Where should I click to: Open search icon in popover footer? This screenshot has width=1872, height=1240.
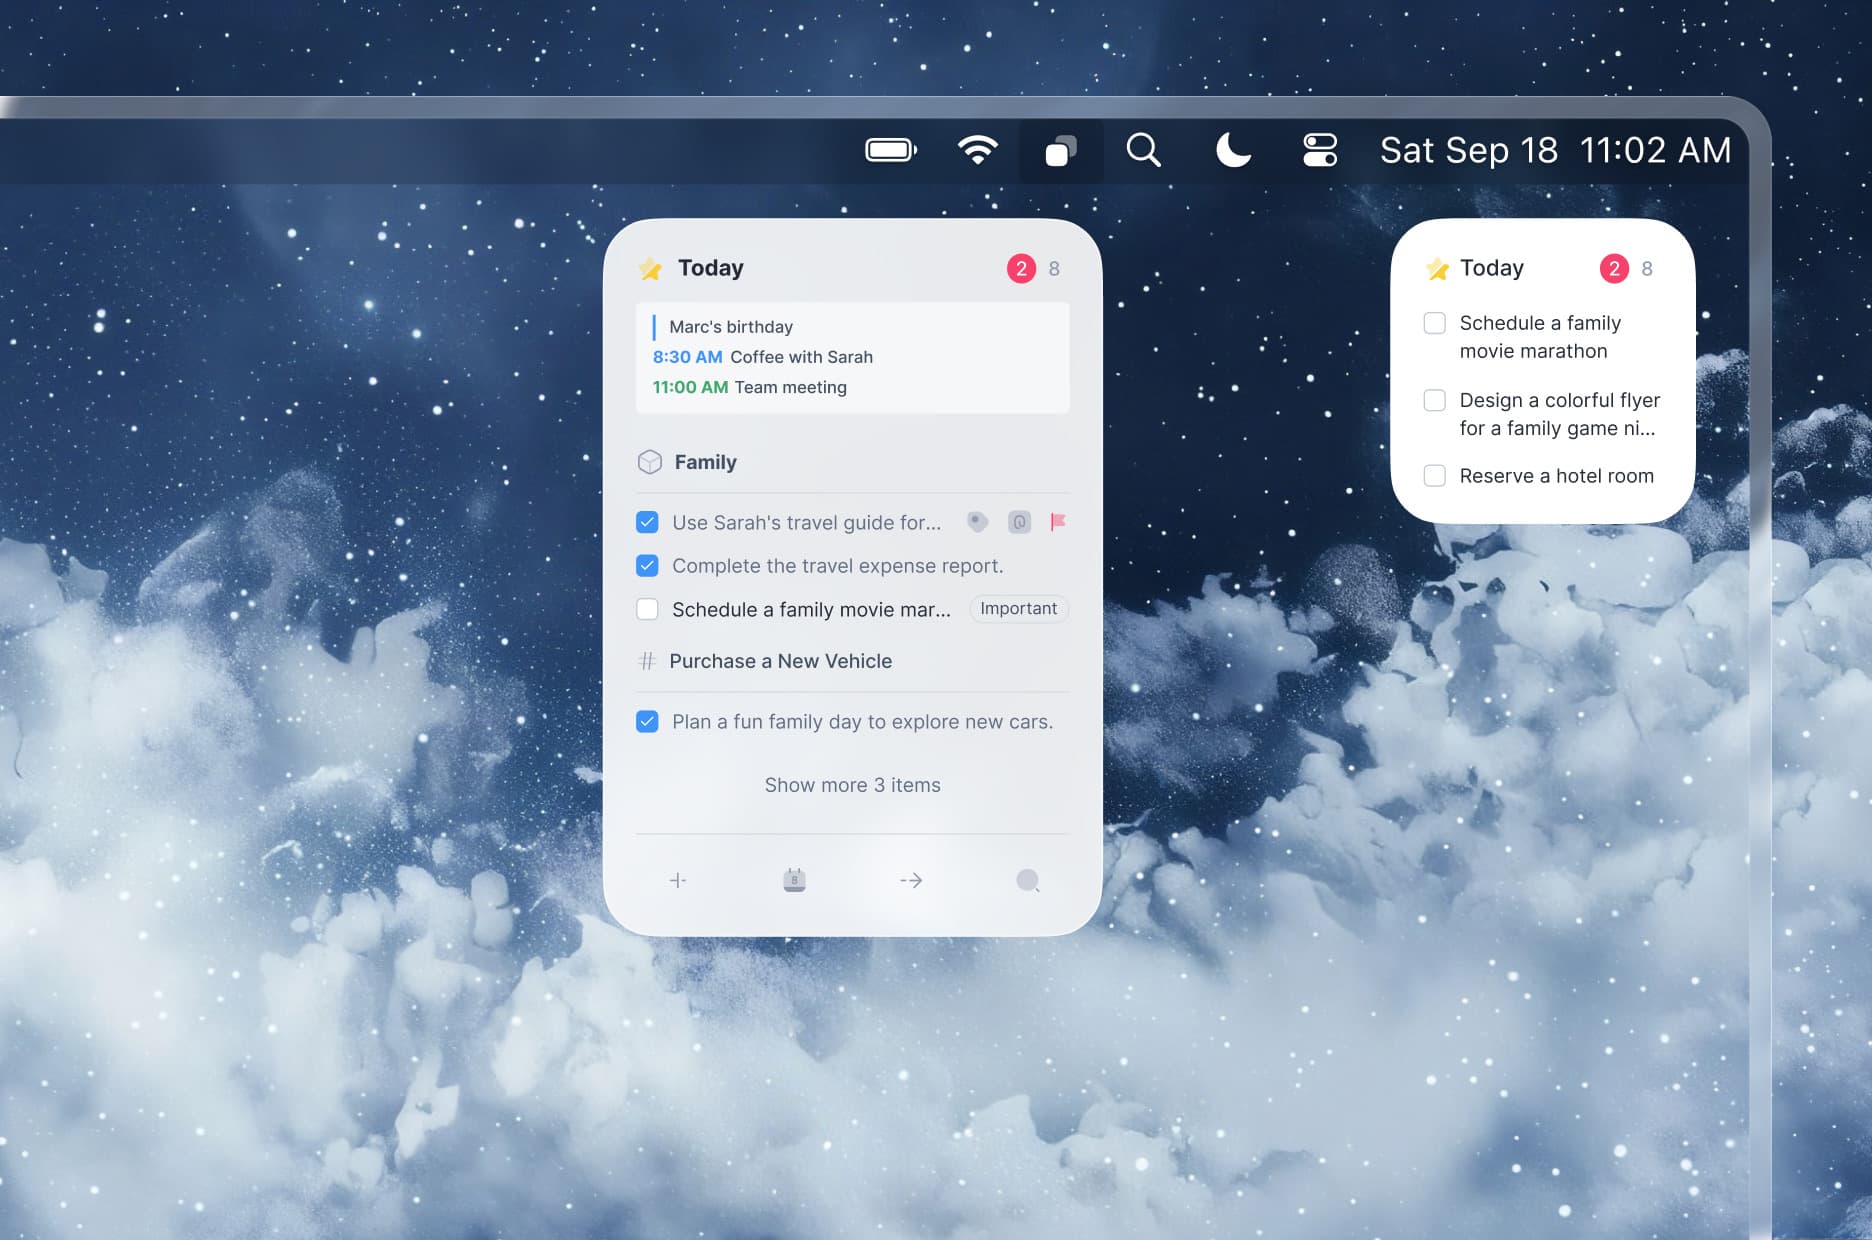coord(1028,880)
